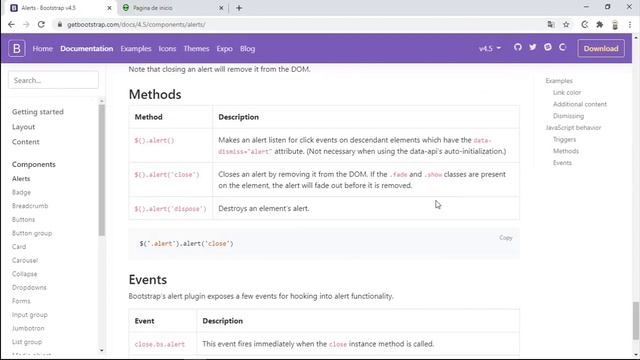Screen dimensions: 640x360
Task: Open Input group in the sidebar
Action: pyautogui.click(x=29, y=315)
